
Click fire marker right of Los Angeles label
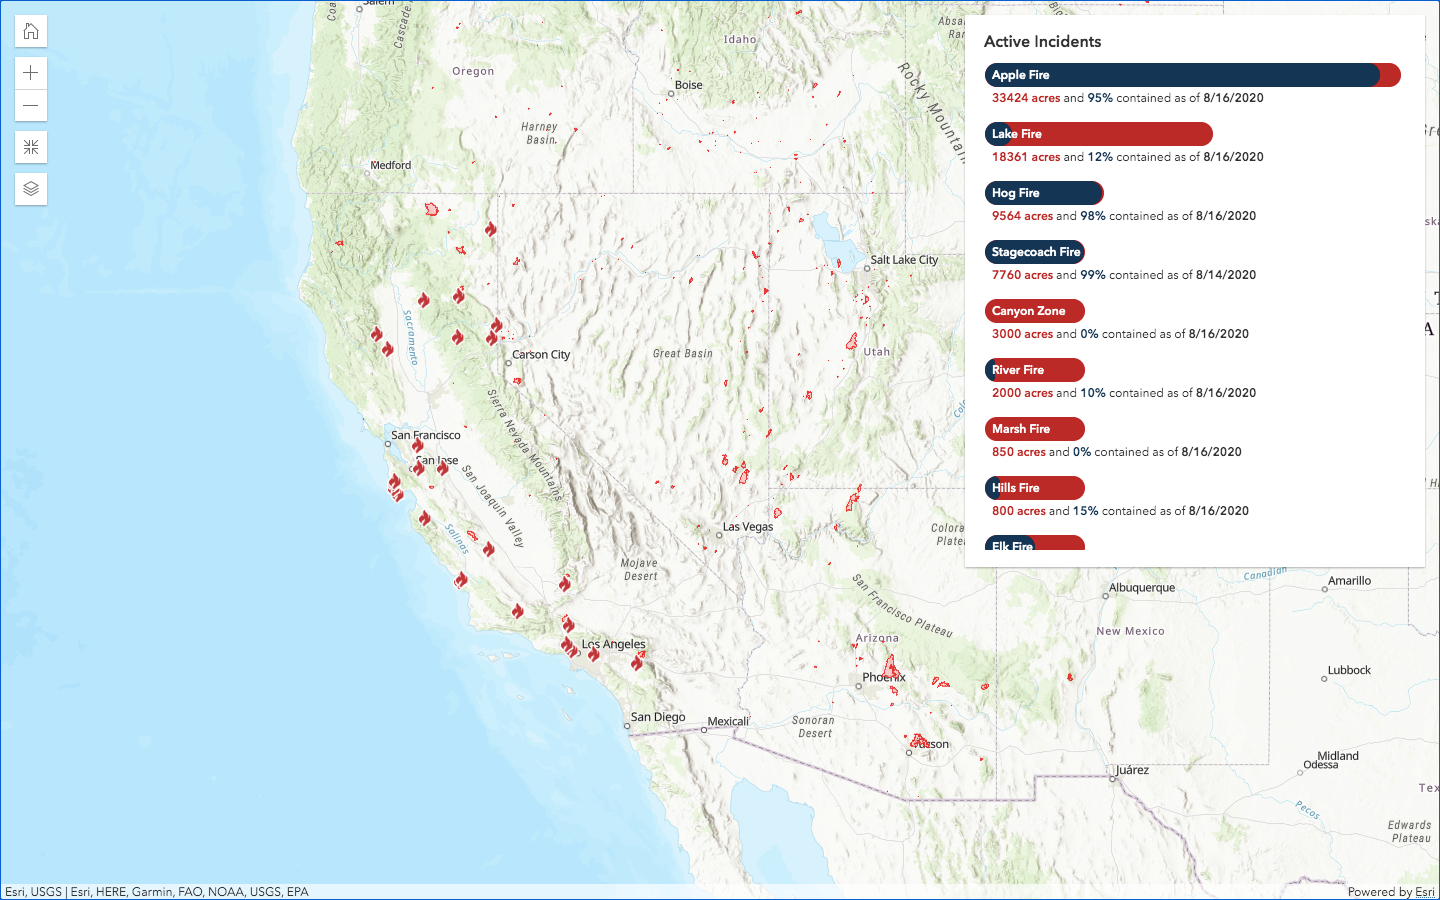(x=637, y=661)
